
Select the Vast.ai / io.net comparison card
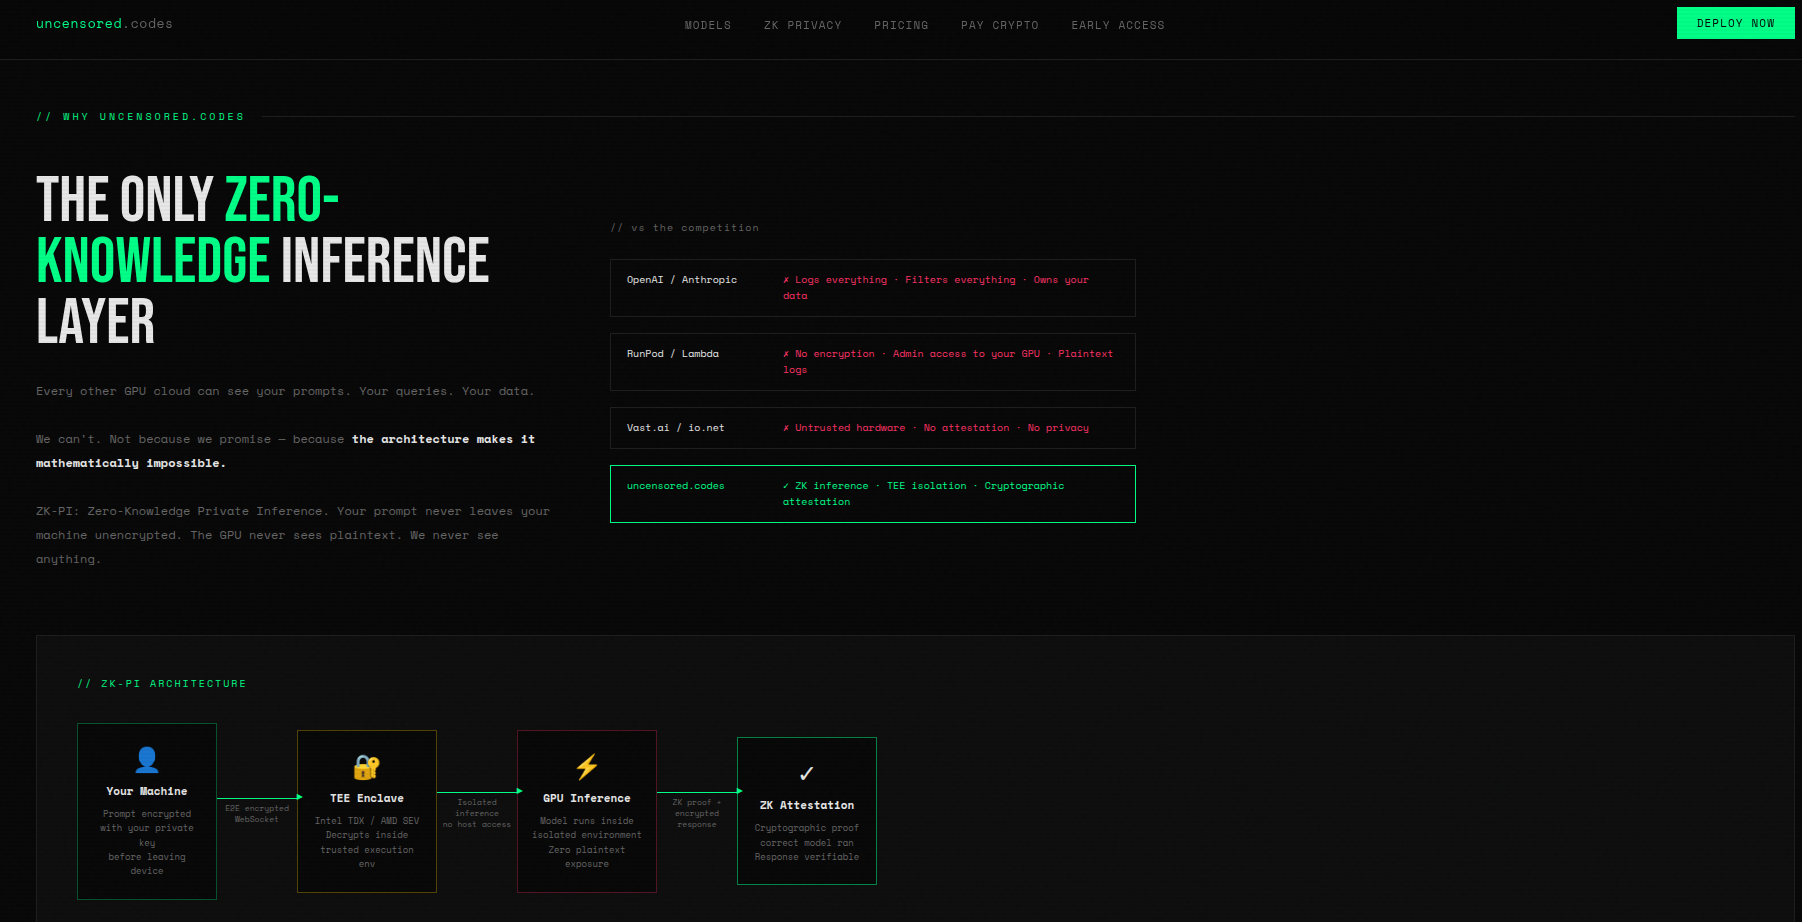tap(872, 427)
